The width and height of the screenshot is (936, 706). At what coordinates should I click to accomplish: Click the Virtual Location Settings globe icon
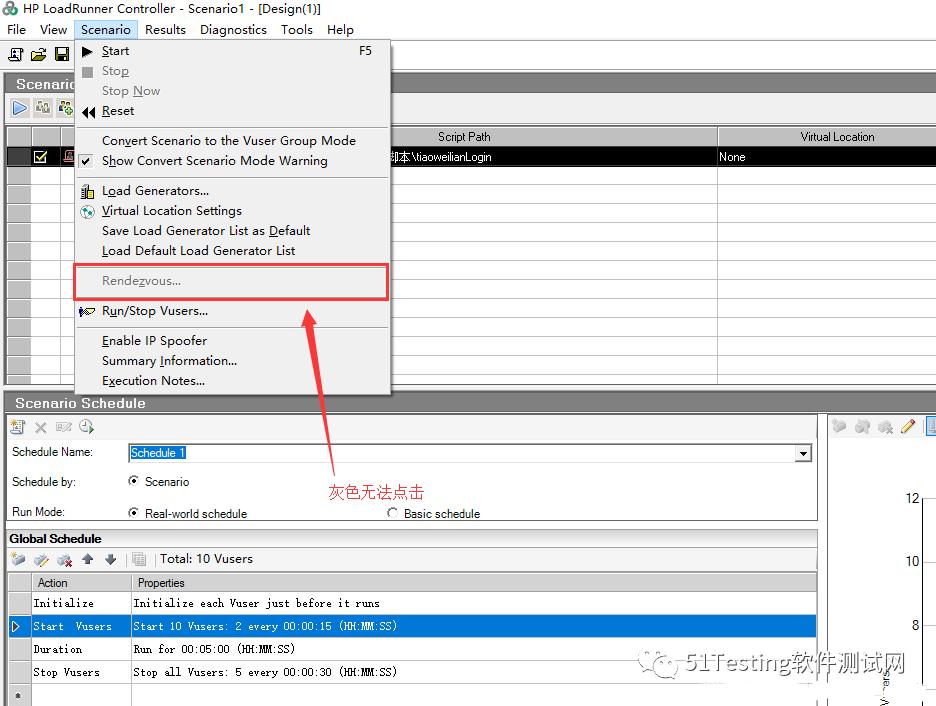click(87, 212)
